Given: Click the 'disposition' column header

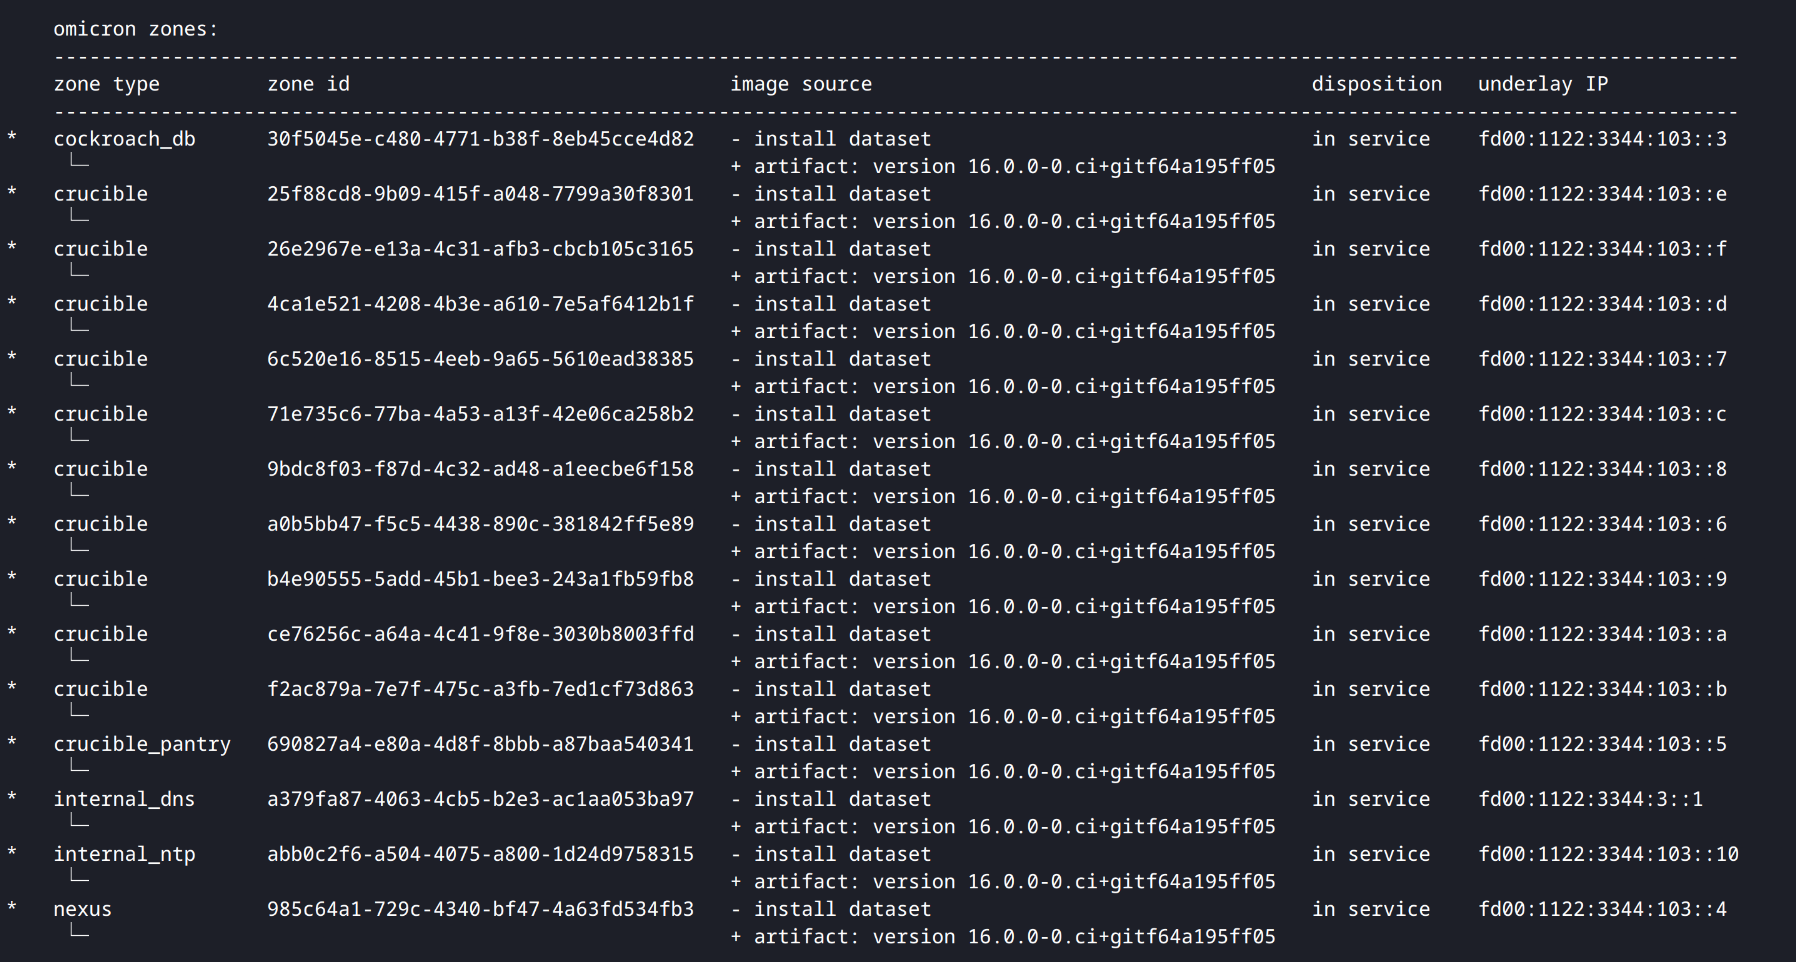Looking at the screenshot, I should click(1376, 84).
